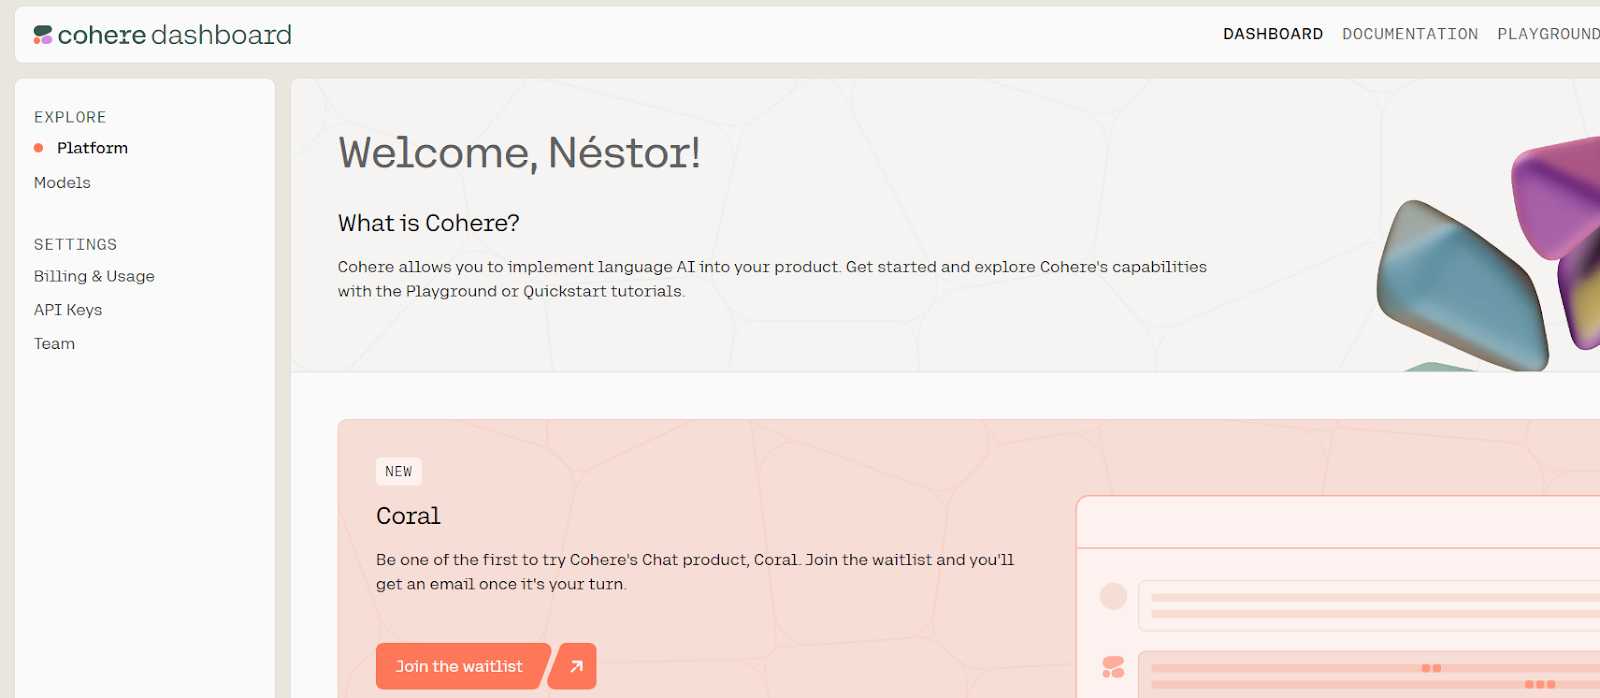Open the Documentation nav item

(1410, 34)
